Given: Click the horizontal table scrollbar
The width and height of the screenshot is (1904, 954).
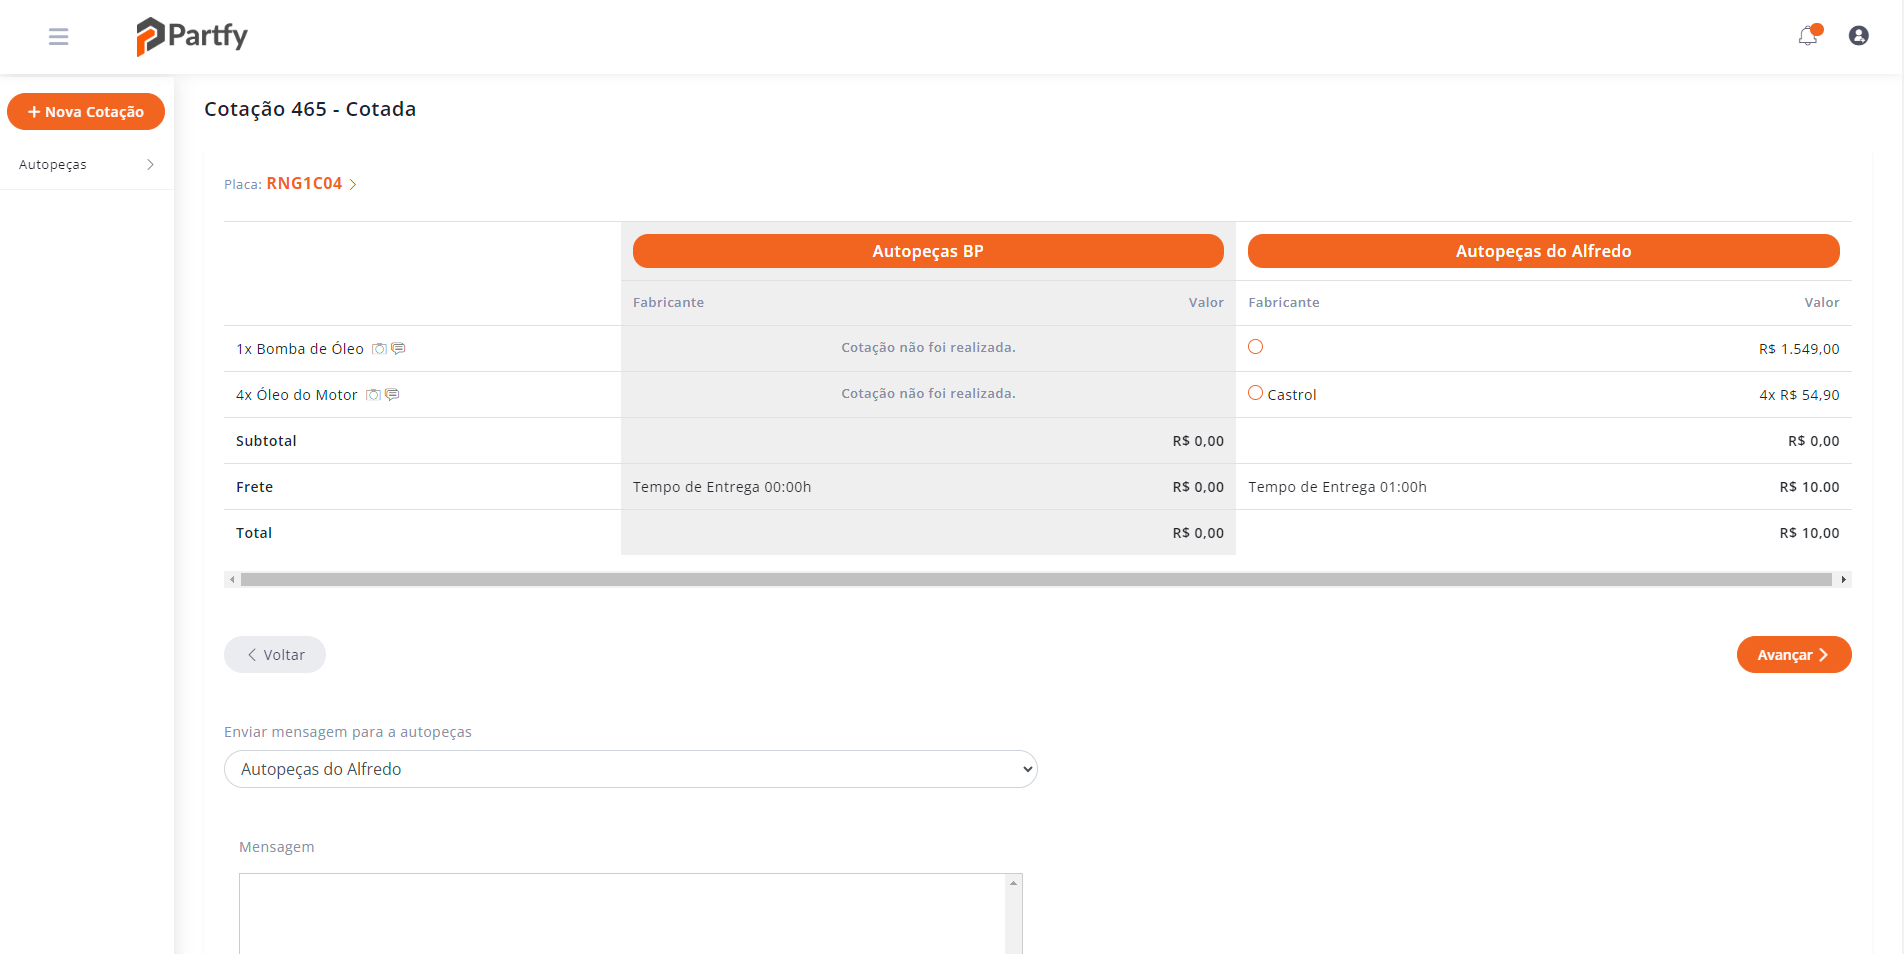Looking at the screenshot, I should click(1036, 580).
